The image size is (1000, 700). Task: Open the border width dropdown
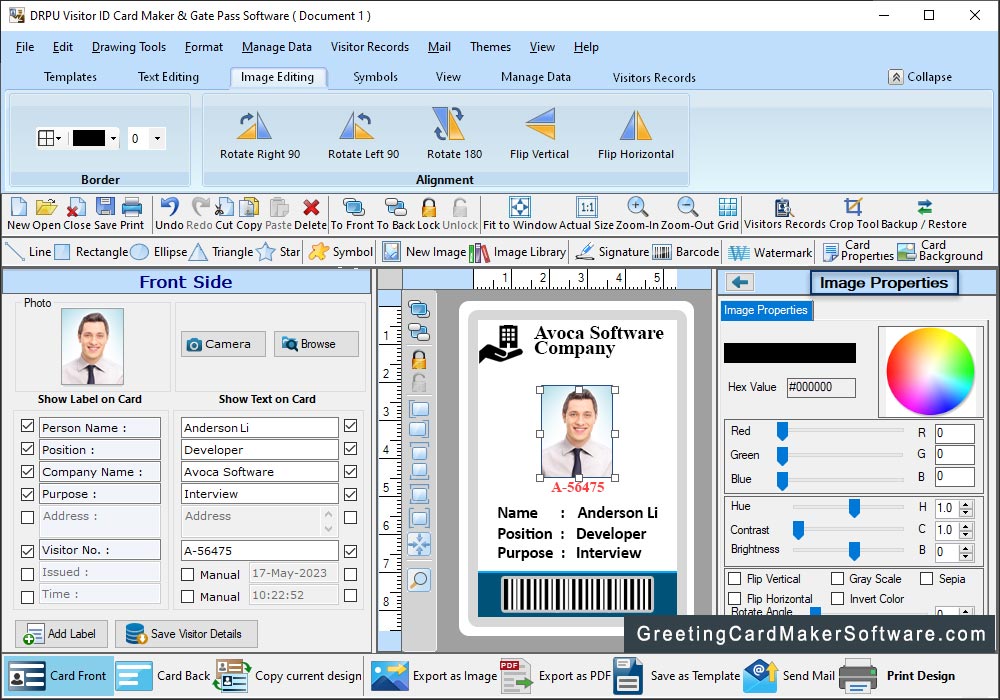click(x=157, y=138)
